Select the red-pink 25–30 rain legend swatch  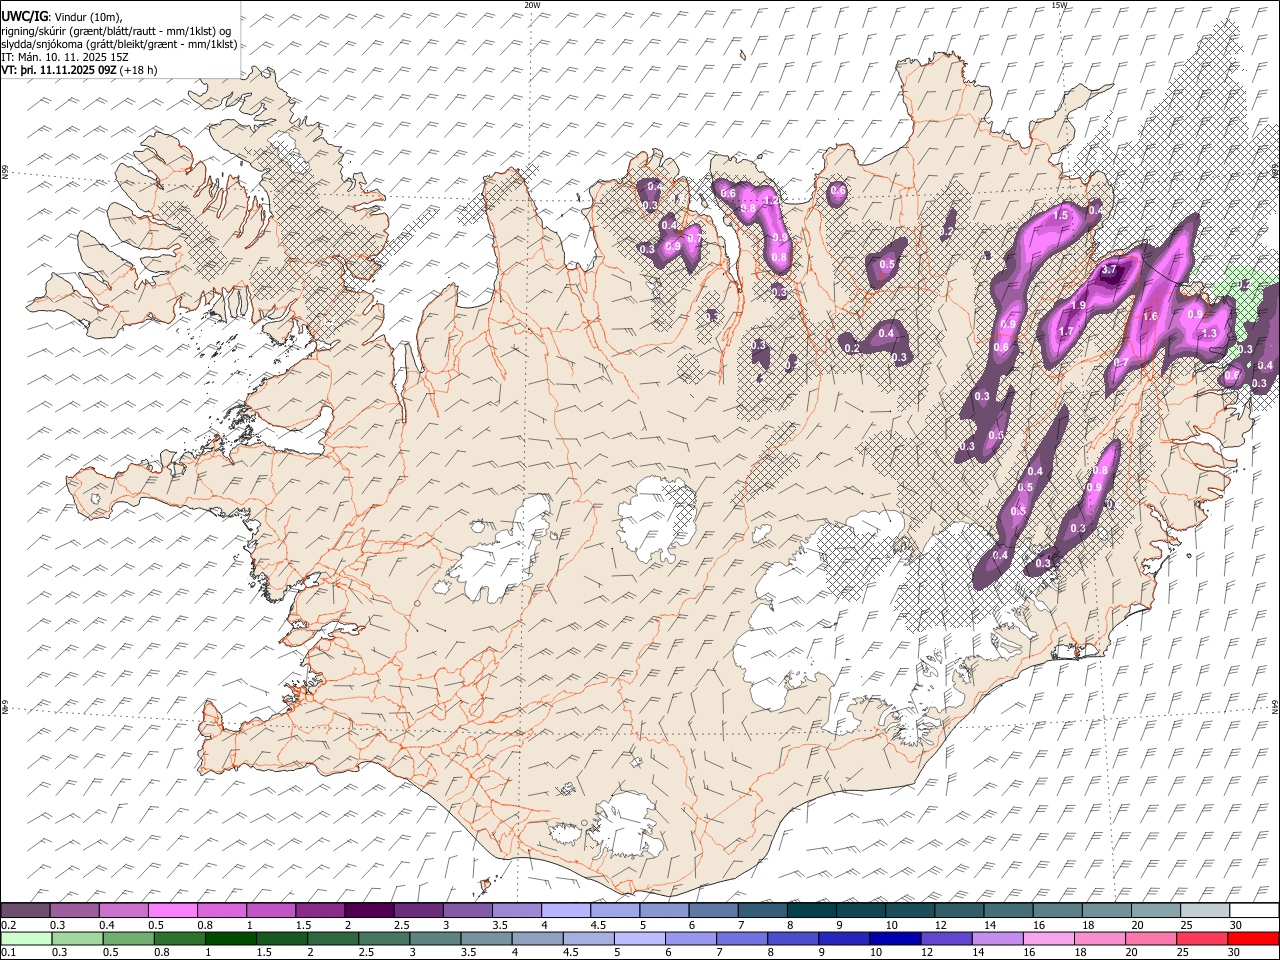click(1201, 938)
